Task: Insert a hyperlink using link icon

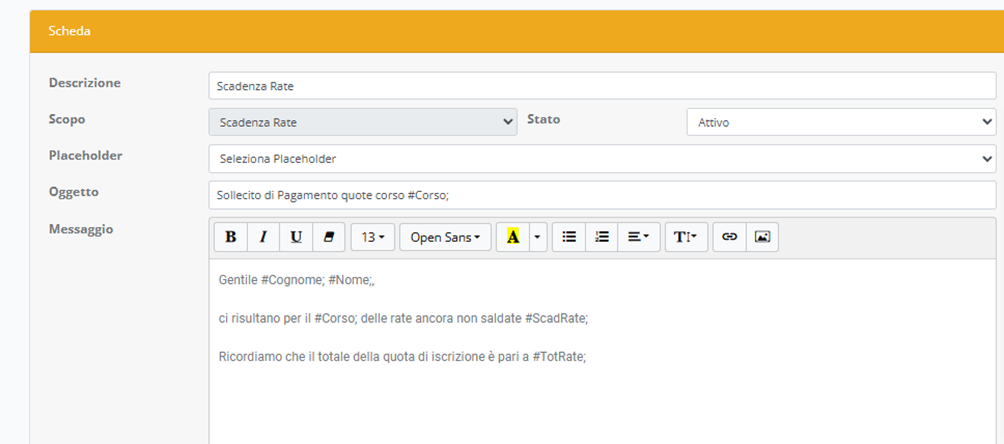Action: pos(729,237)
